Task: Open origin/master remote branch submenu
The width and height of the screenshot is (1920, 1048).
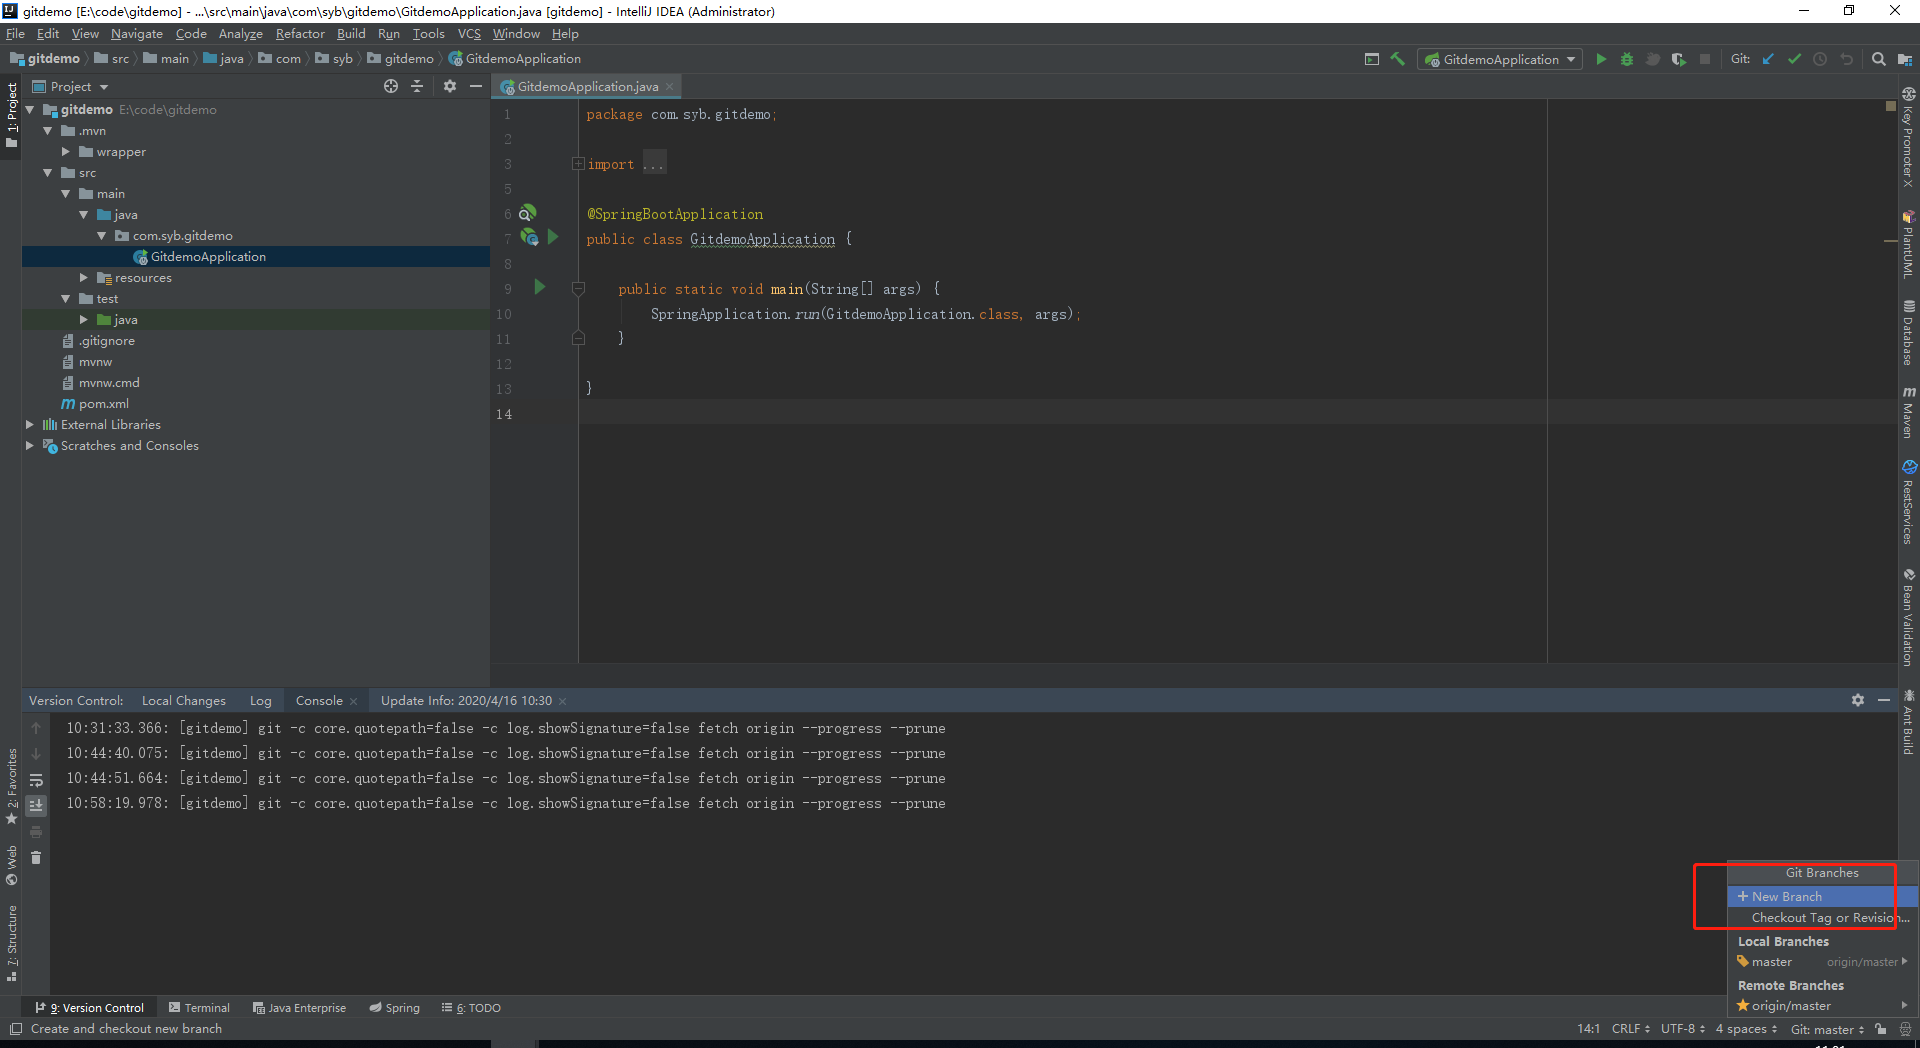Action: point(1822,1006)
